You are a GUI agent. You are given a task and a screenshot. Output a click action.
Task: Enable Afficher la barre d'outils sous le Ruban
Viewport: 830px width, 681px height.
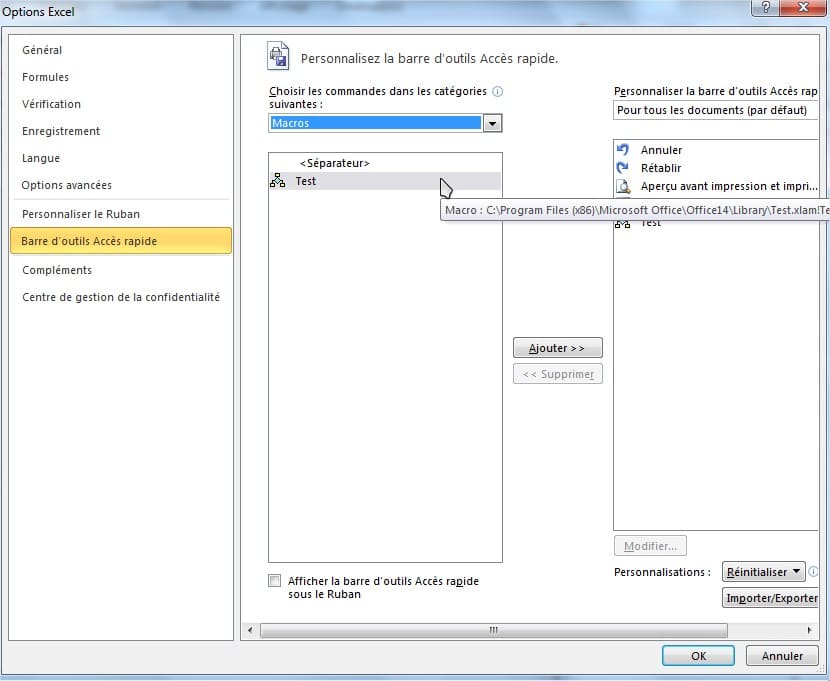(275, 581)
